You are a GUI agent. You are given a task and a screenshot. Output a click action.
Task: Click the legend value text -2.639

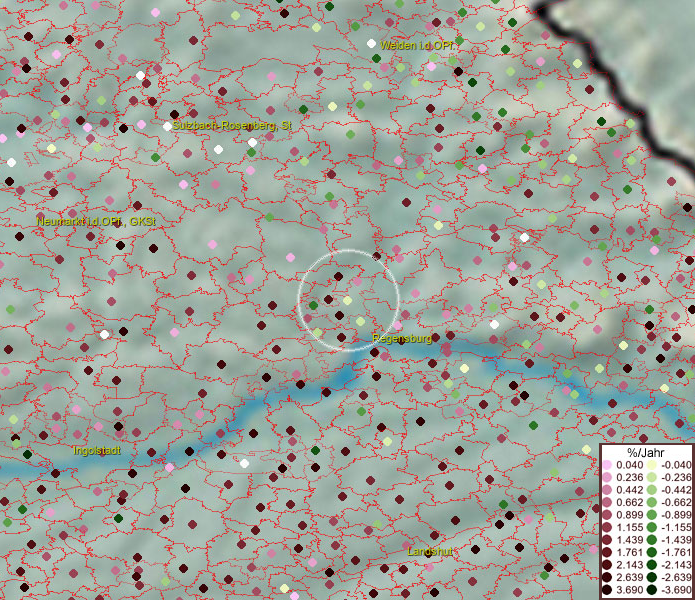point(676,577)
